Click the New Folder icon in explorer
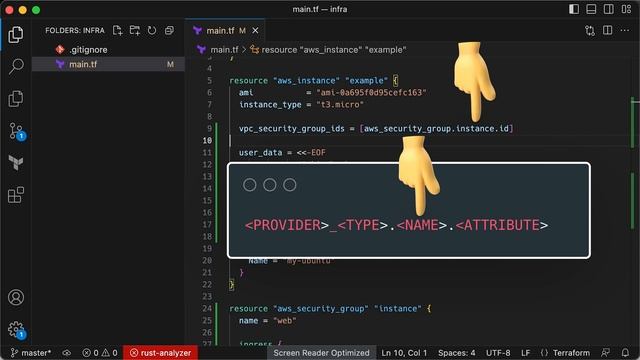Screen dimensions: 640x360 pyautogui.click(x=135, y=30)
